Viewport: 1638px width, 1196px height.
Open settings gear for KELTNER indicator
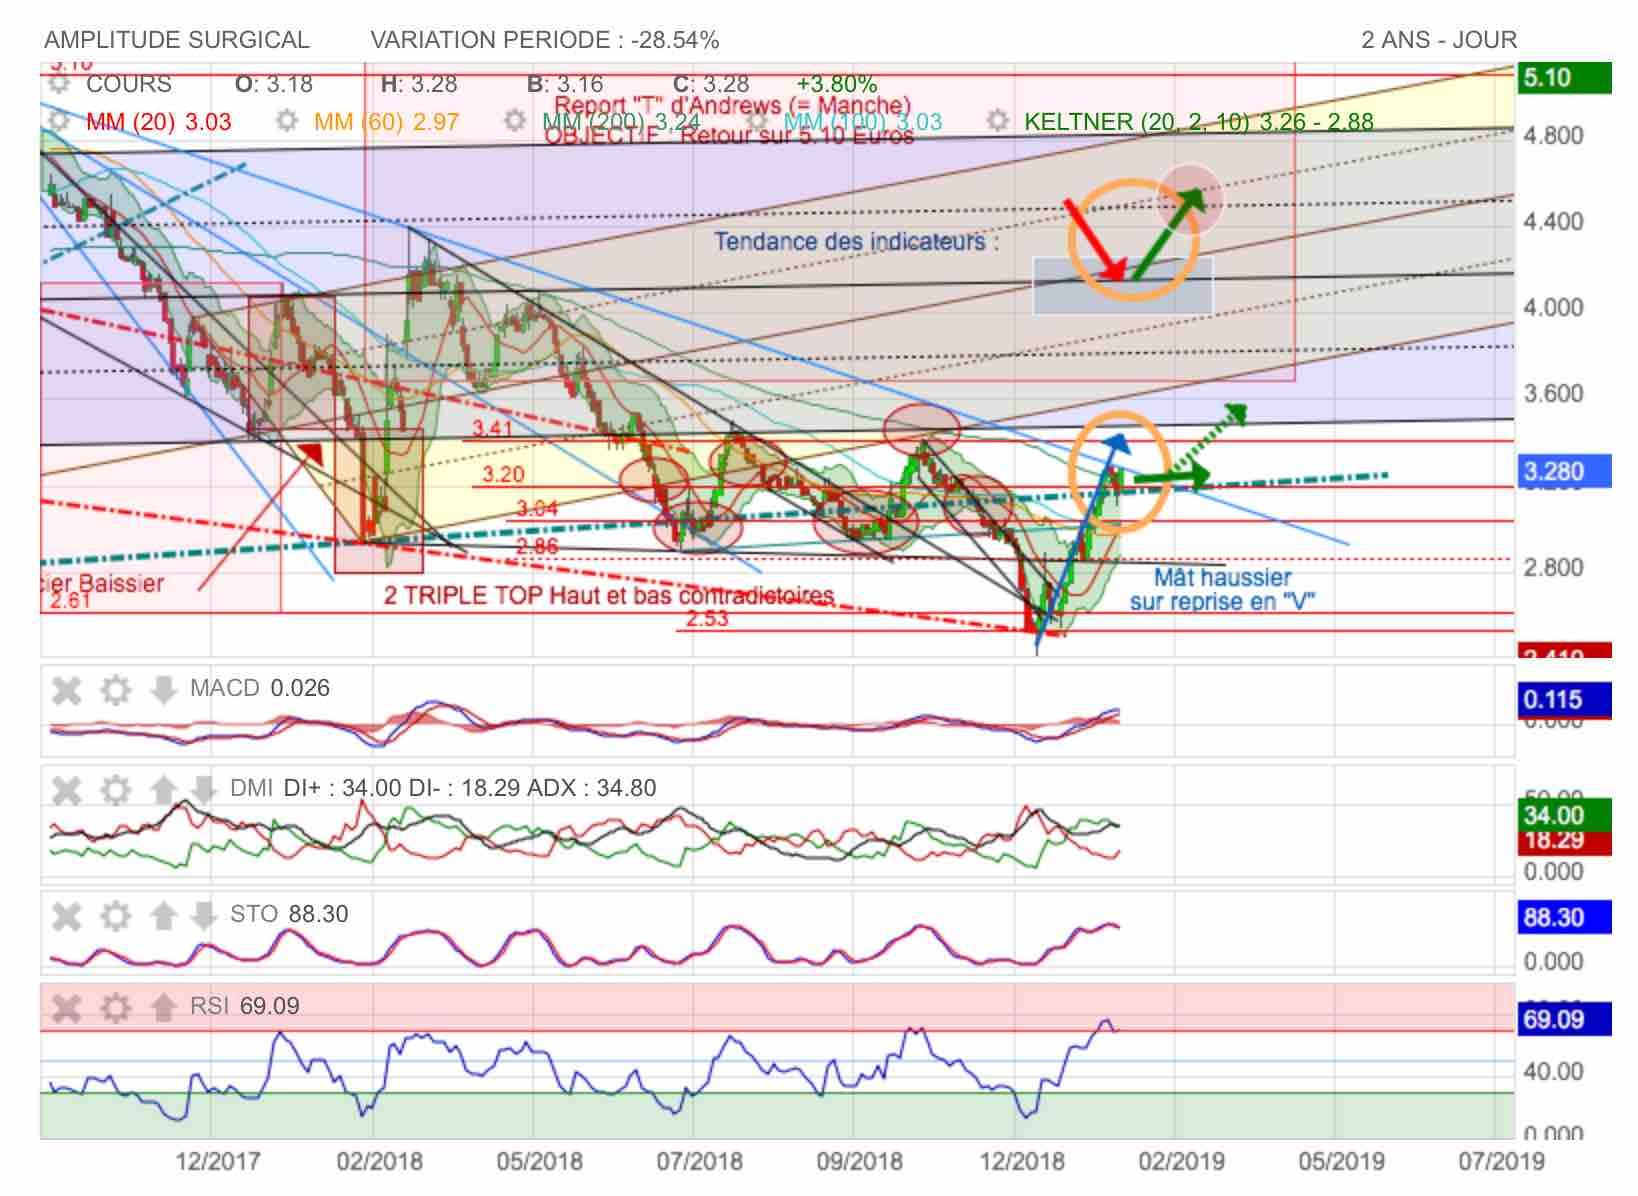997,122
